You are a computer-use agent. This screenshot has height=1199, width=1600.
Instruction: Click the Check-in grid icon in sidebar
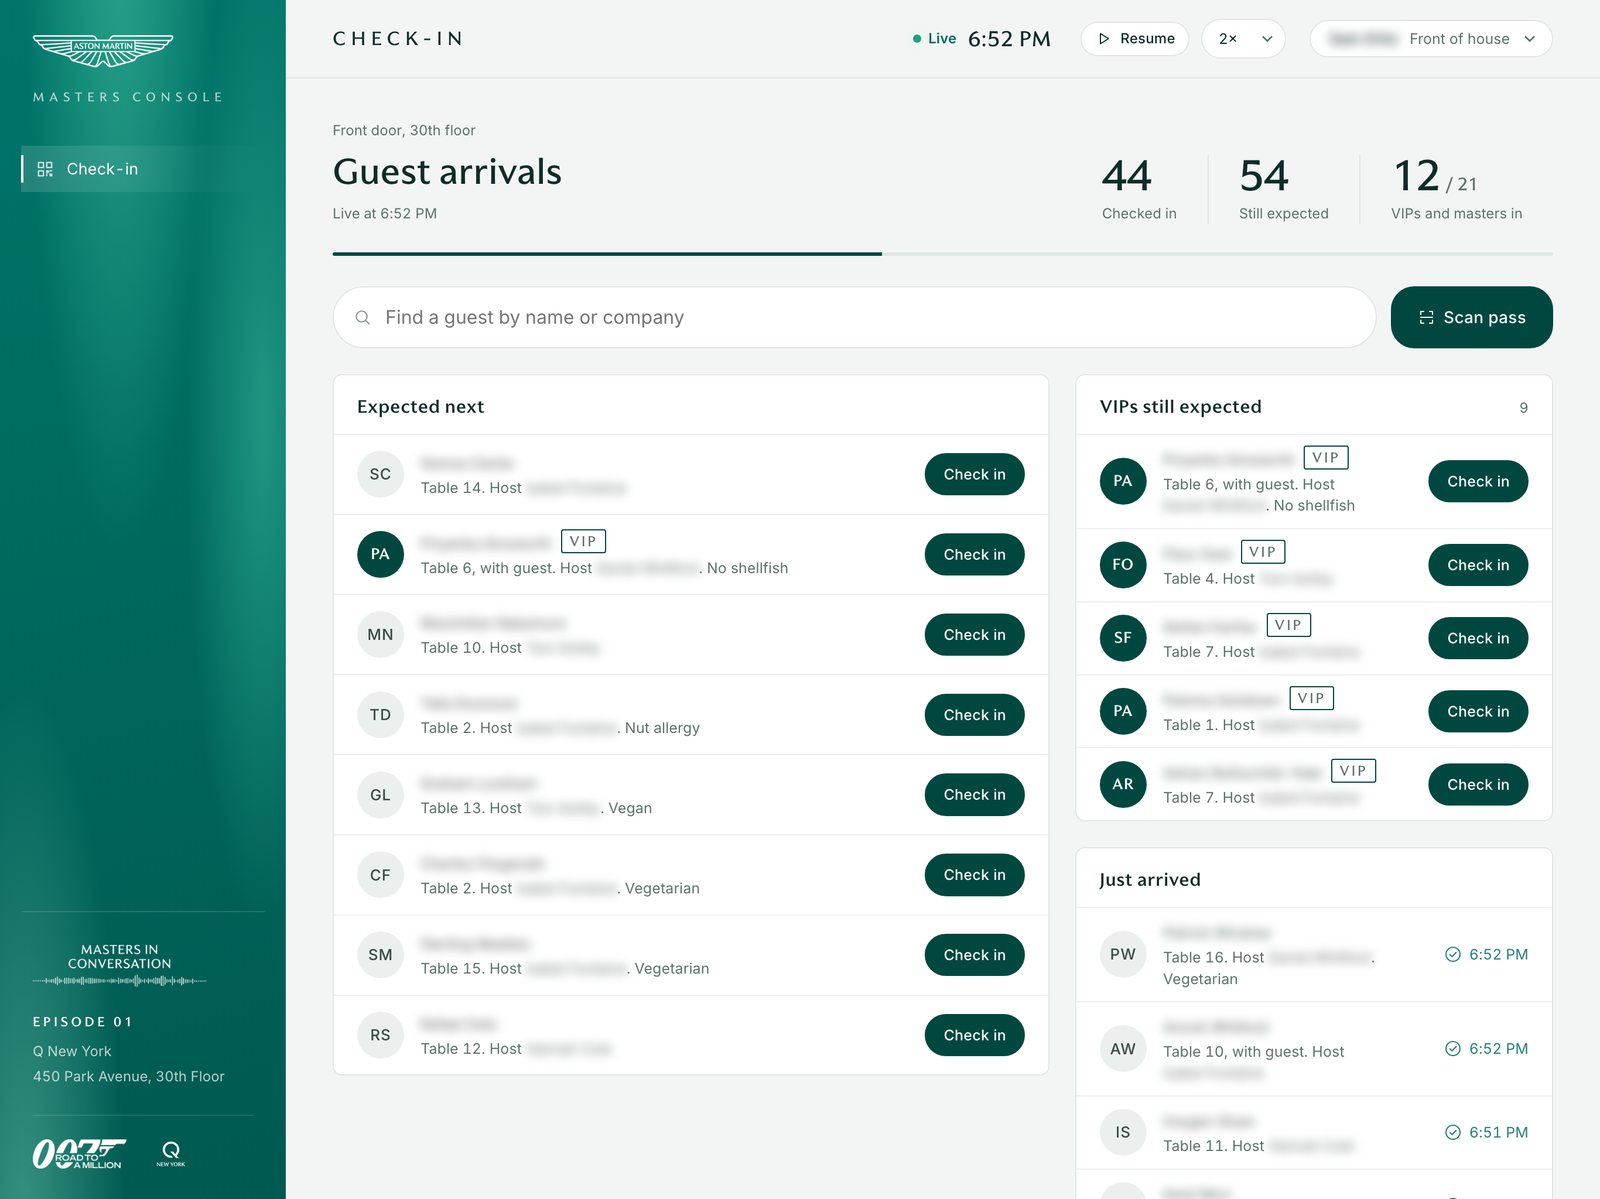(45, 169)
